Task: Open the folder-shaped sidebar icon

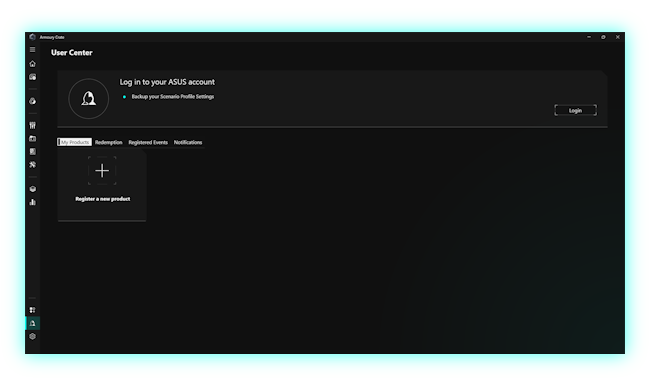Action: pos(32,138)
